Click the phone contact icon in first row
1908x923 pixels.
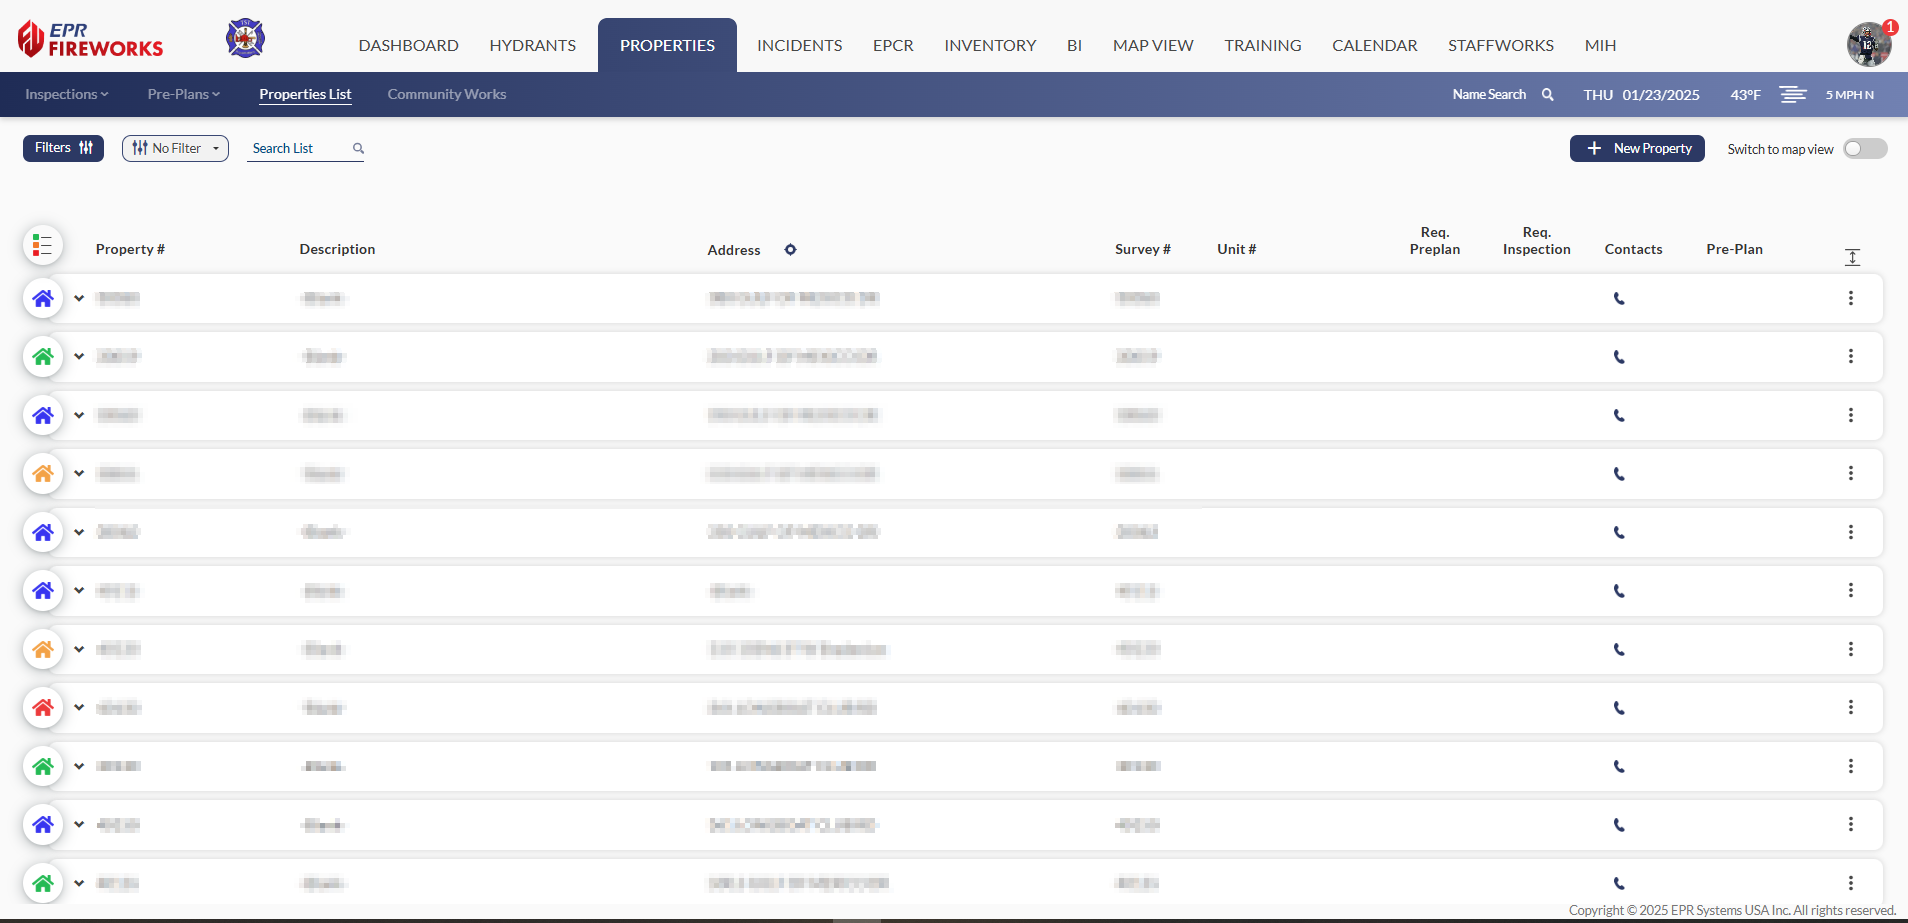(x=1619, y=299)
